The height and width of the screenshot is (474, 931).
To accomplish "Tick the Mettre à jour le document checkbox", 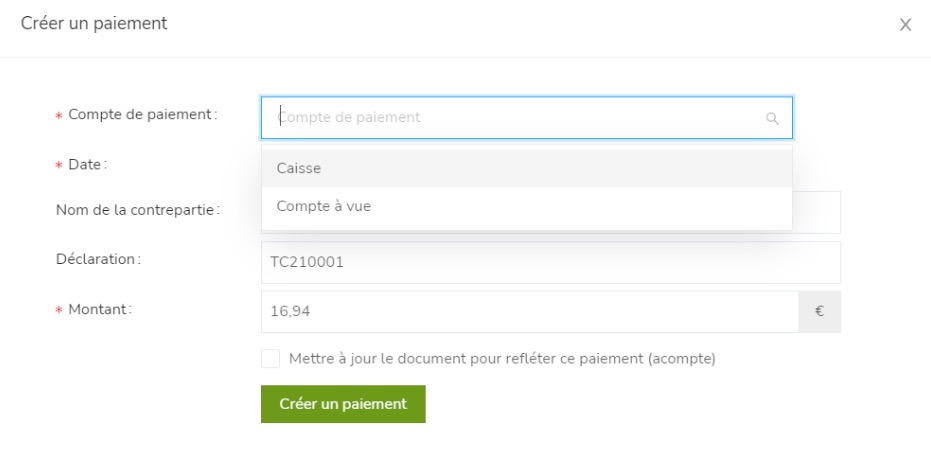I will (x=270, y=358).
